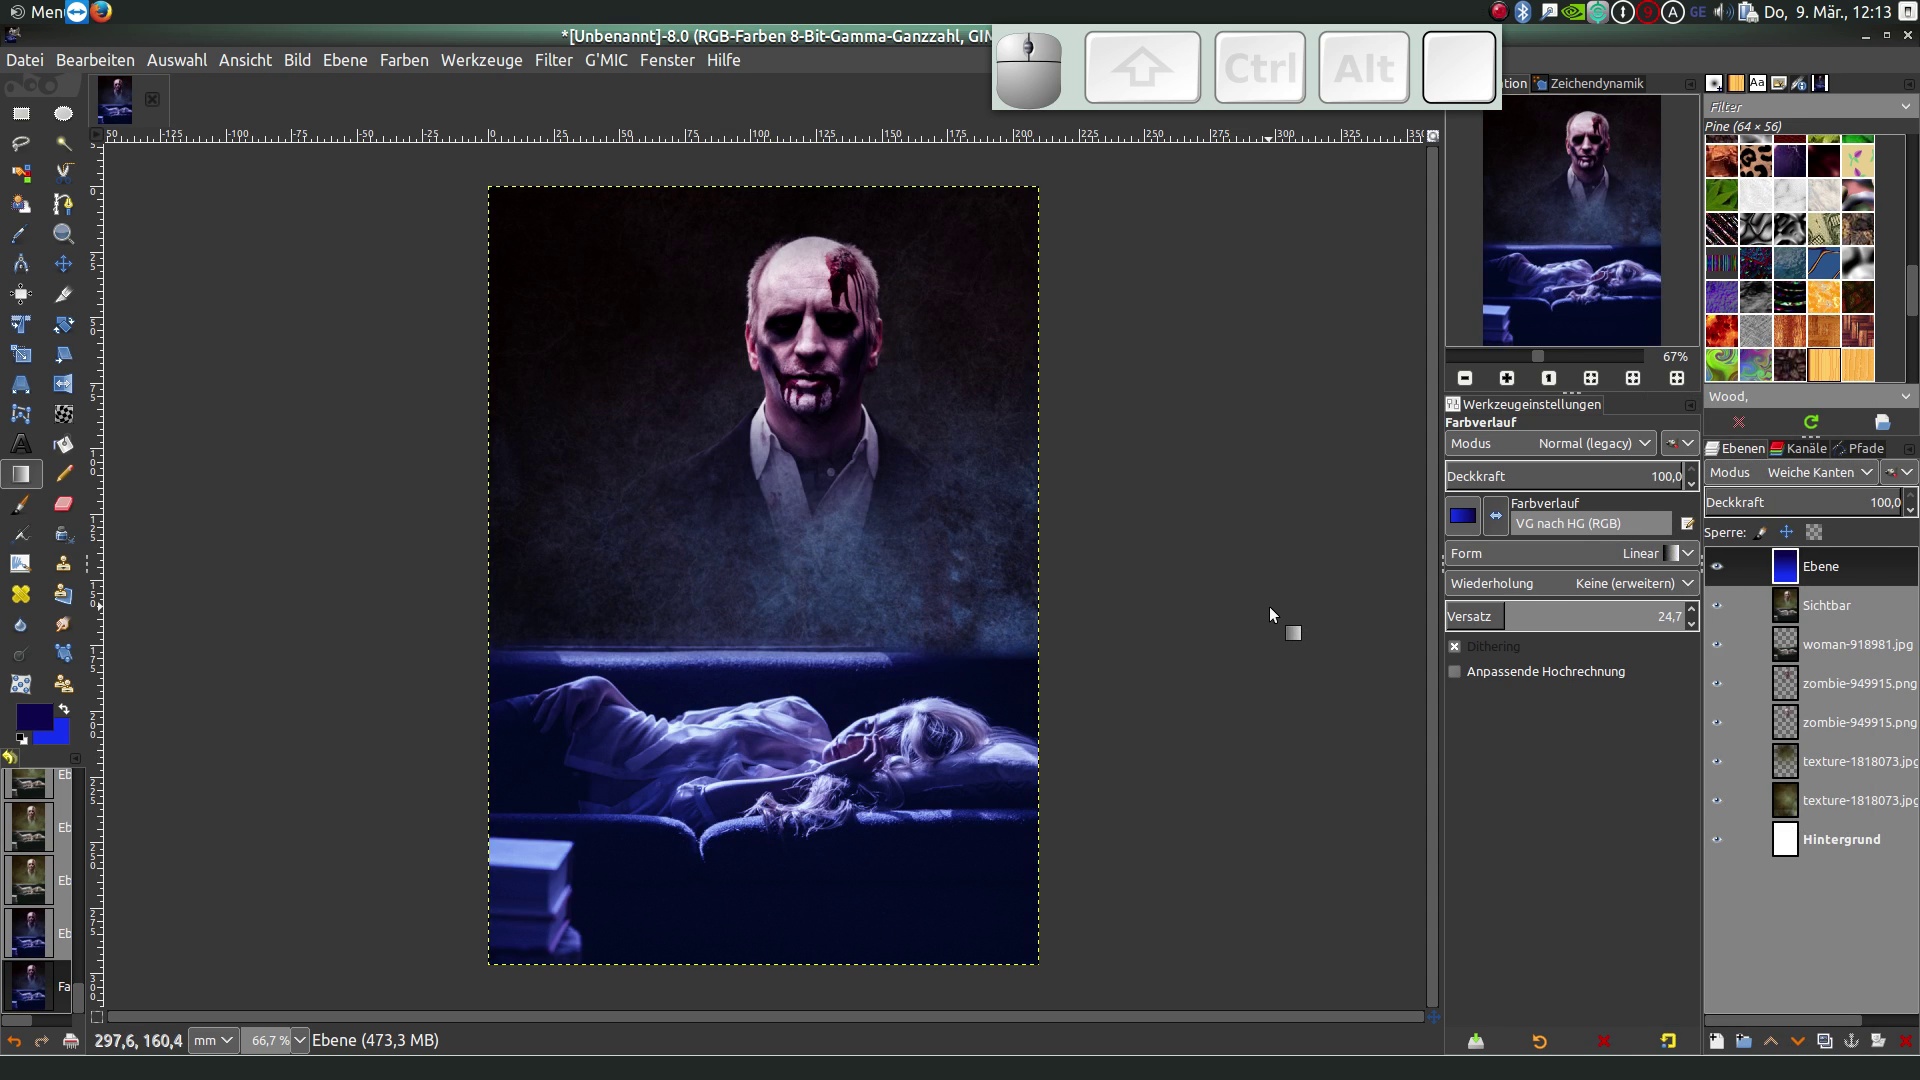The width and height of the screenshot is (1920, 1080).
Task: Click the foreground color swatch
Action: tap(34, 716)
